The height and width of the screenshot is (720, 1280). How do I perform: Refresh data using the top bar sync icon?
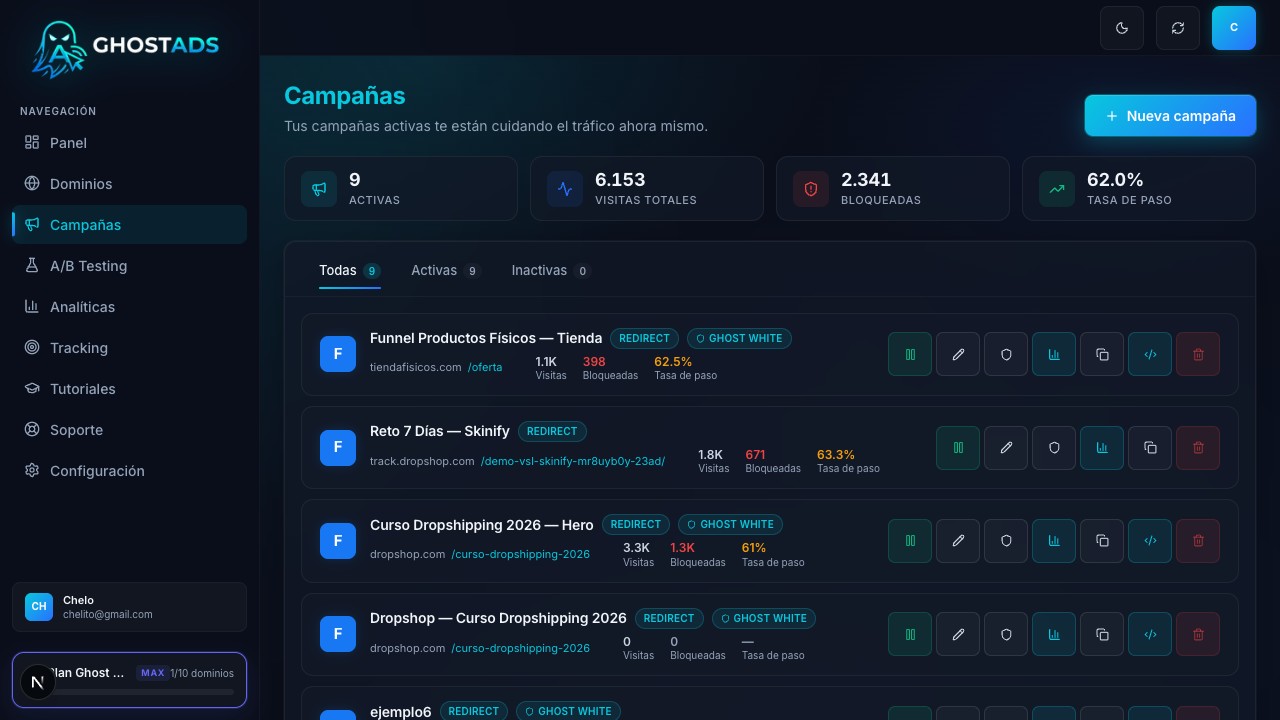pos(1178,28)
